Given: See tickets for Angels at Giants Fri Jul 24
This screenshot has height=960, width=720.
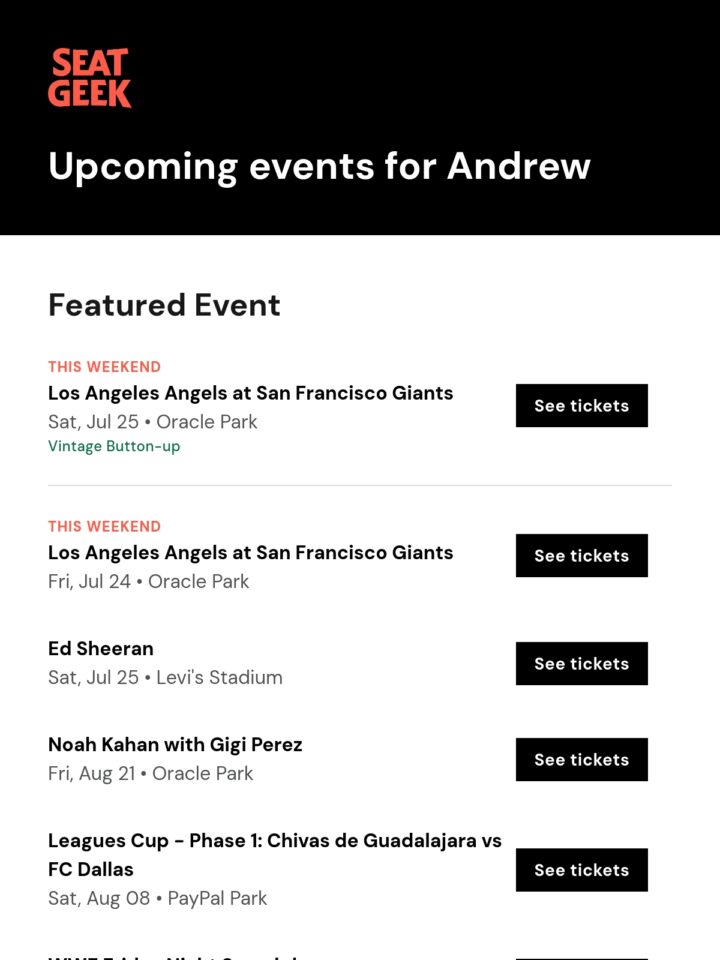Looking at the screenshot, I should 582,555.
